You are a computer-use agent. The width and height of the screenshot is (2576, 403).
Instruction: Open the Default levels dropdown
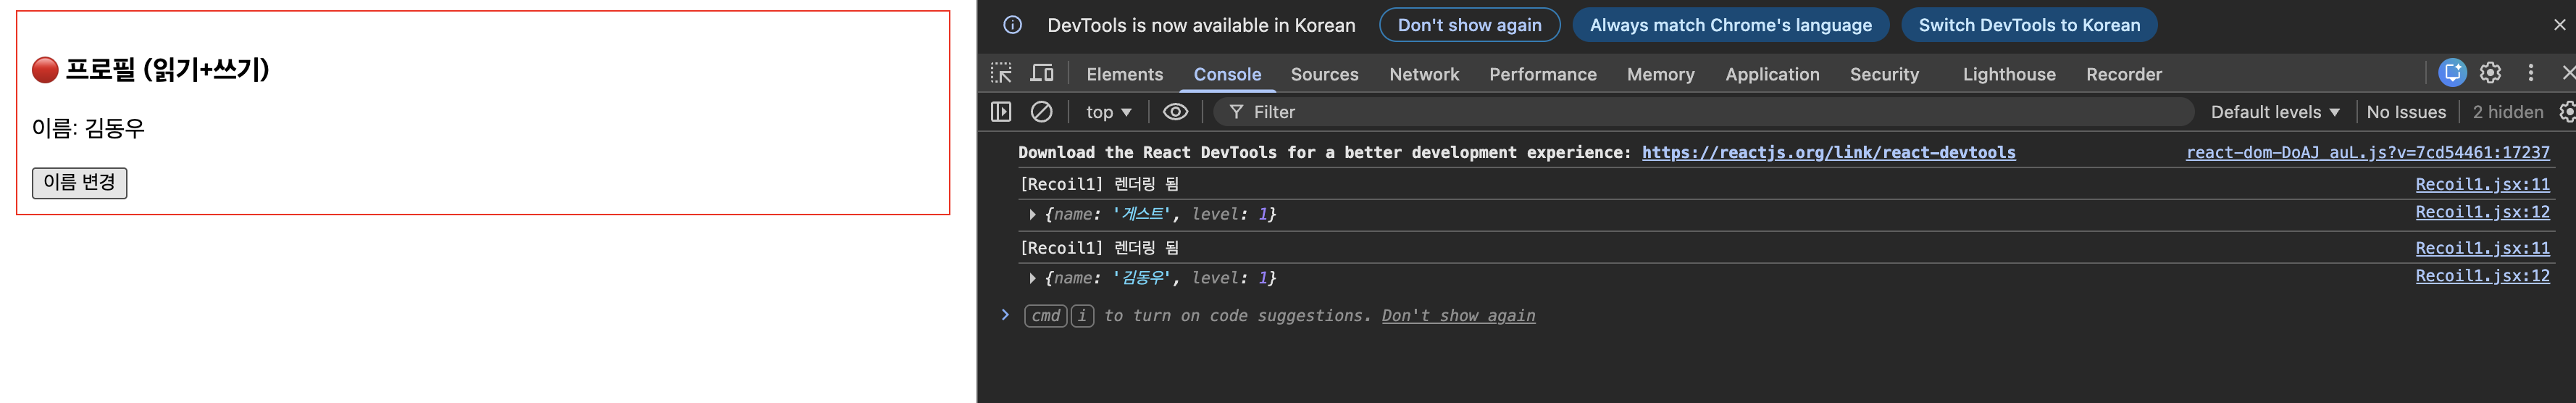click(x=2274, y=112)
